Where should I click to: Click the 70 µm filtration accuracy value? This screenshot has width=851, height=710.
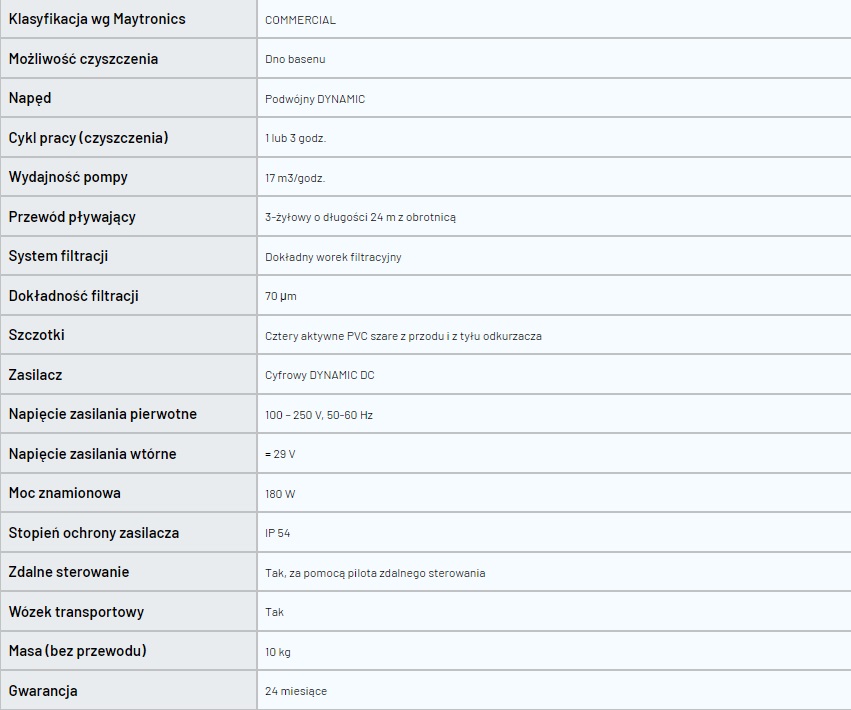click(281, 296)
